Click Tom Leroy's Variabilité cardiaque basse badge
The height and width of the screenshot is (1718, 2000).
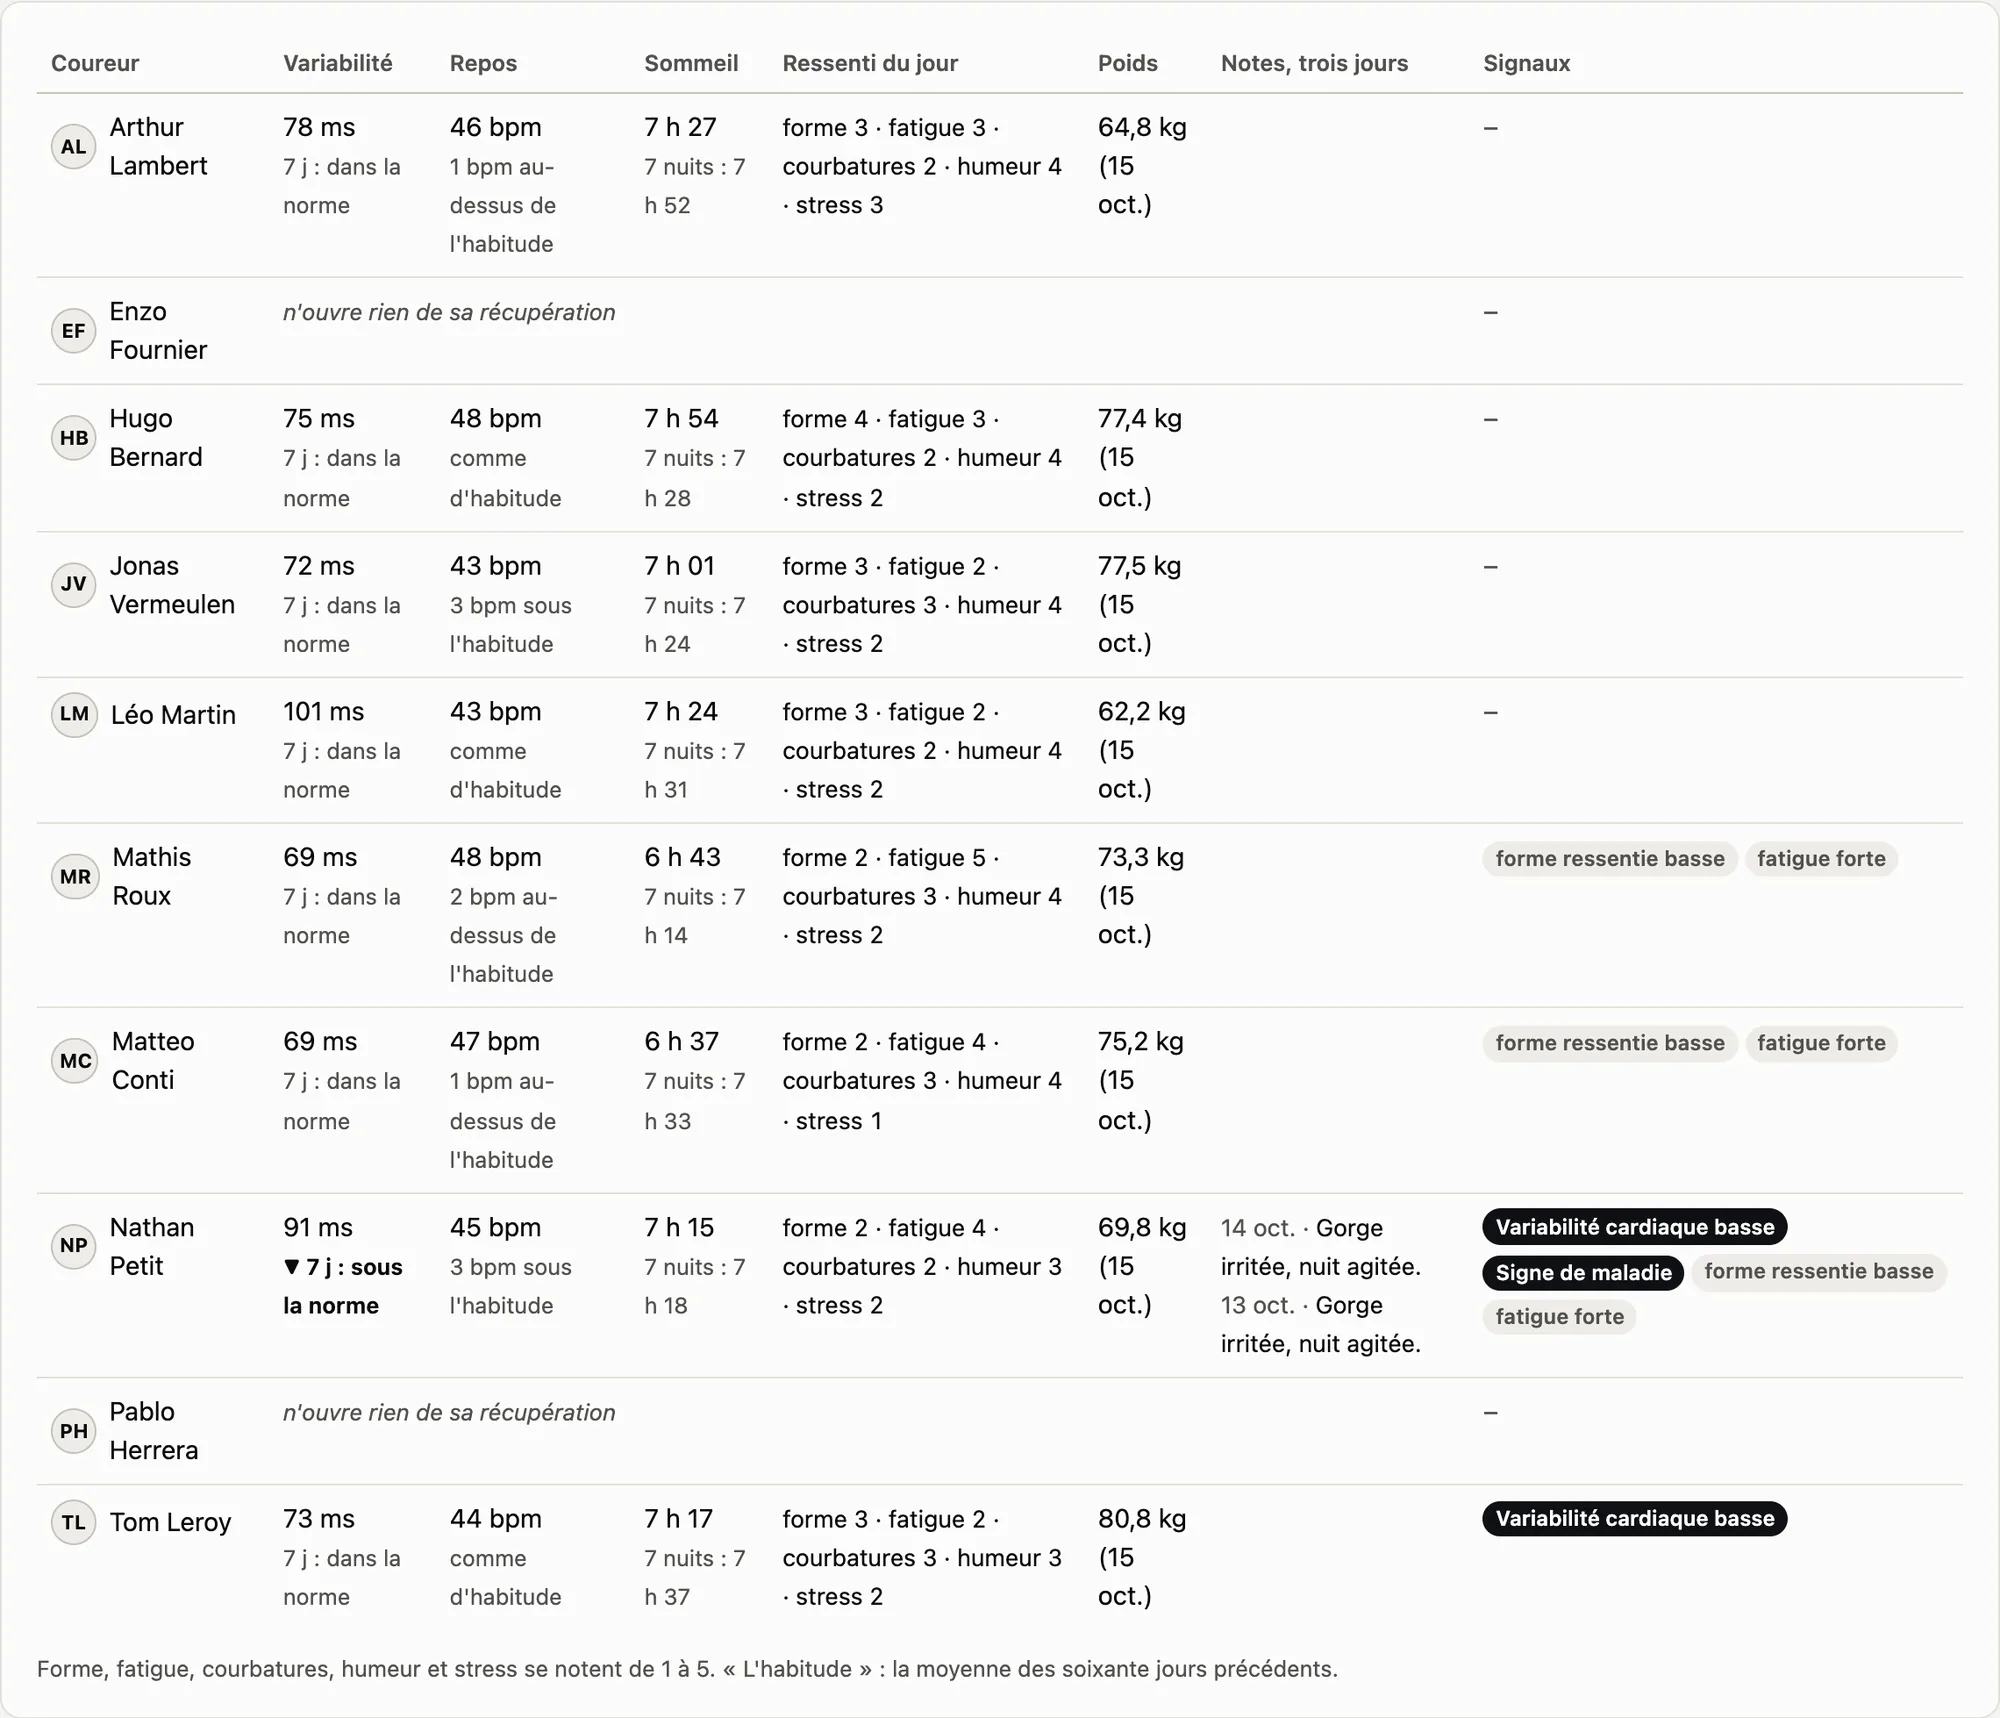1634,1518
